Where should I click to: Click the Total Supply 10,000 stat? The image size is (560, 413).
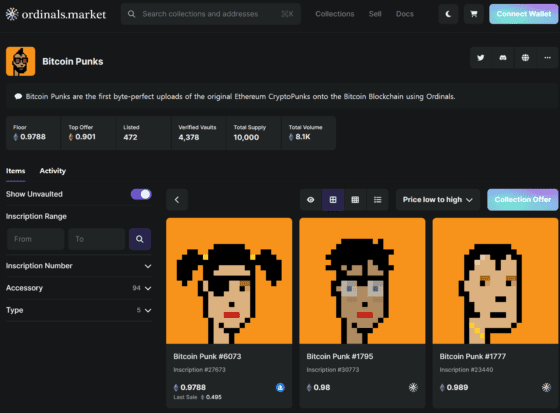point(254,133)
